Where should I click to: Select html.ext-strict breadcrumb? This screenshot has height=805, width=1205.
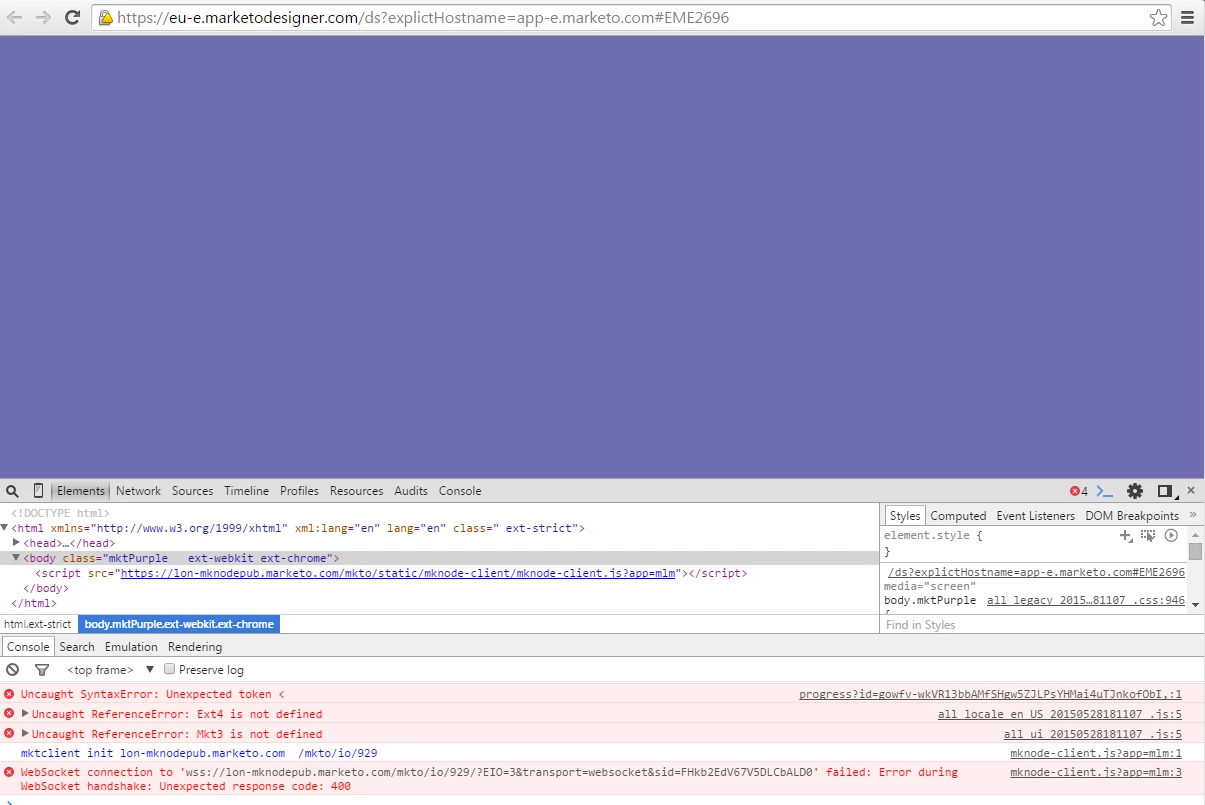[x=38, y=624]
